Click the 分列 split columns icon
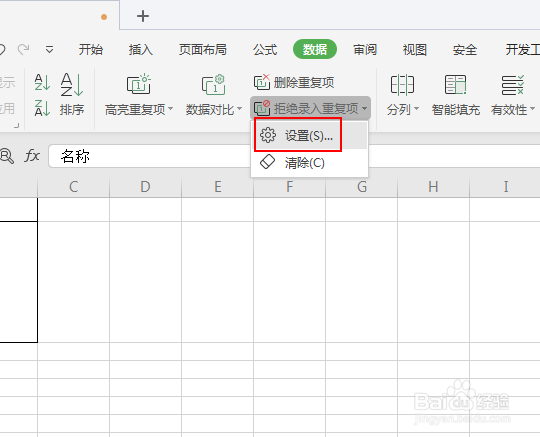Image resolution: width=540 pixels, height=437 pixels. [x=402, y=85]
